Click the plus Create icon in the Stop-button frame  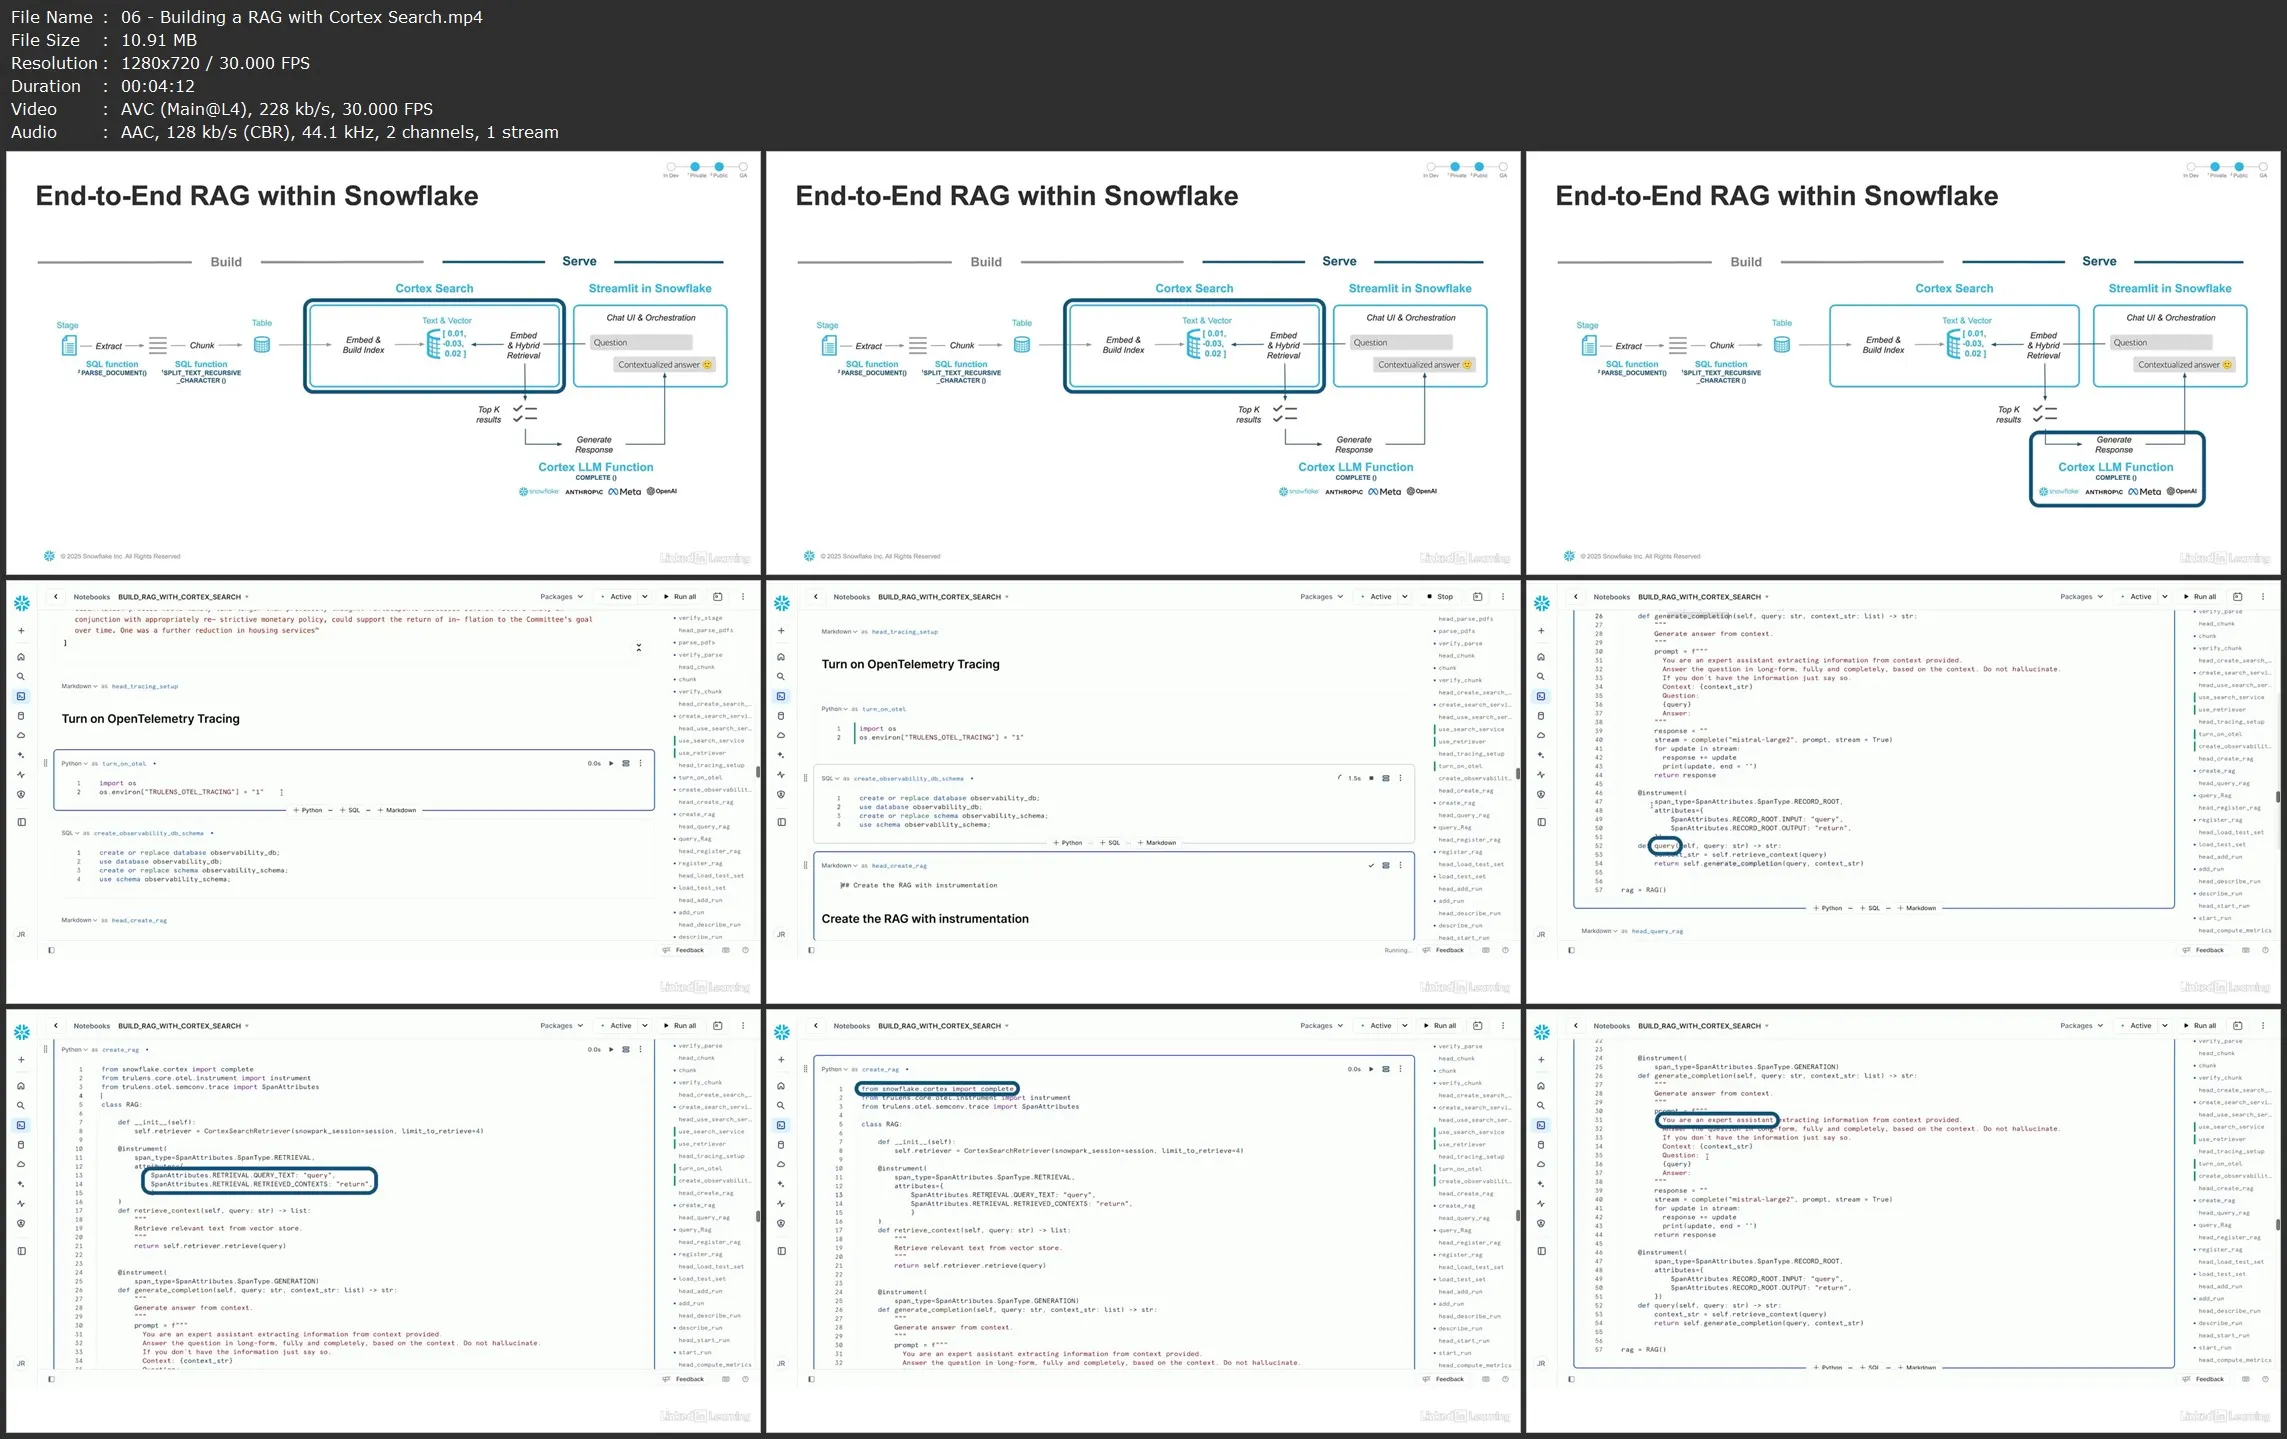point(781,631)
